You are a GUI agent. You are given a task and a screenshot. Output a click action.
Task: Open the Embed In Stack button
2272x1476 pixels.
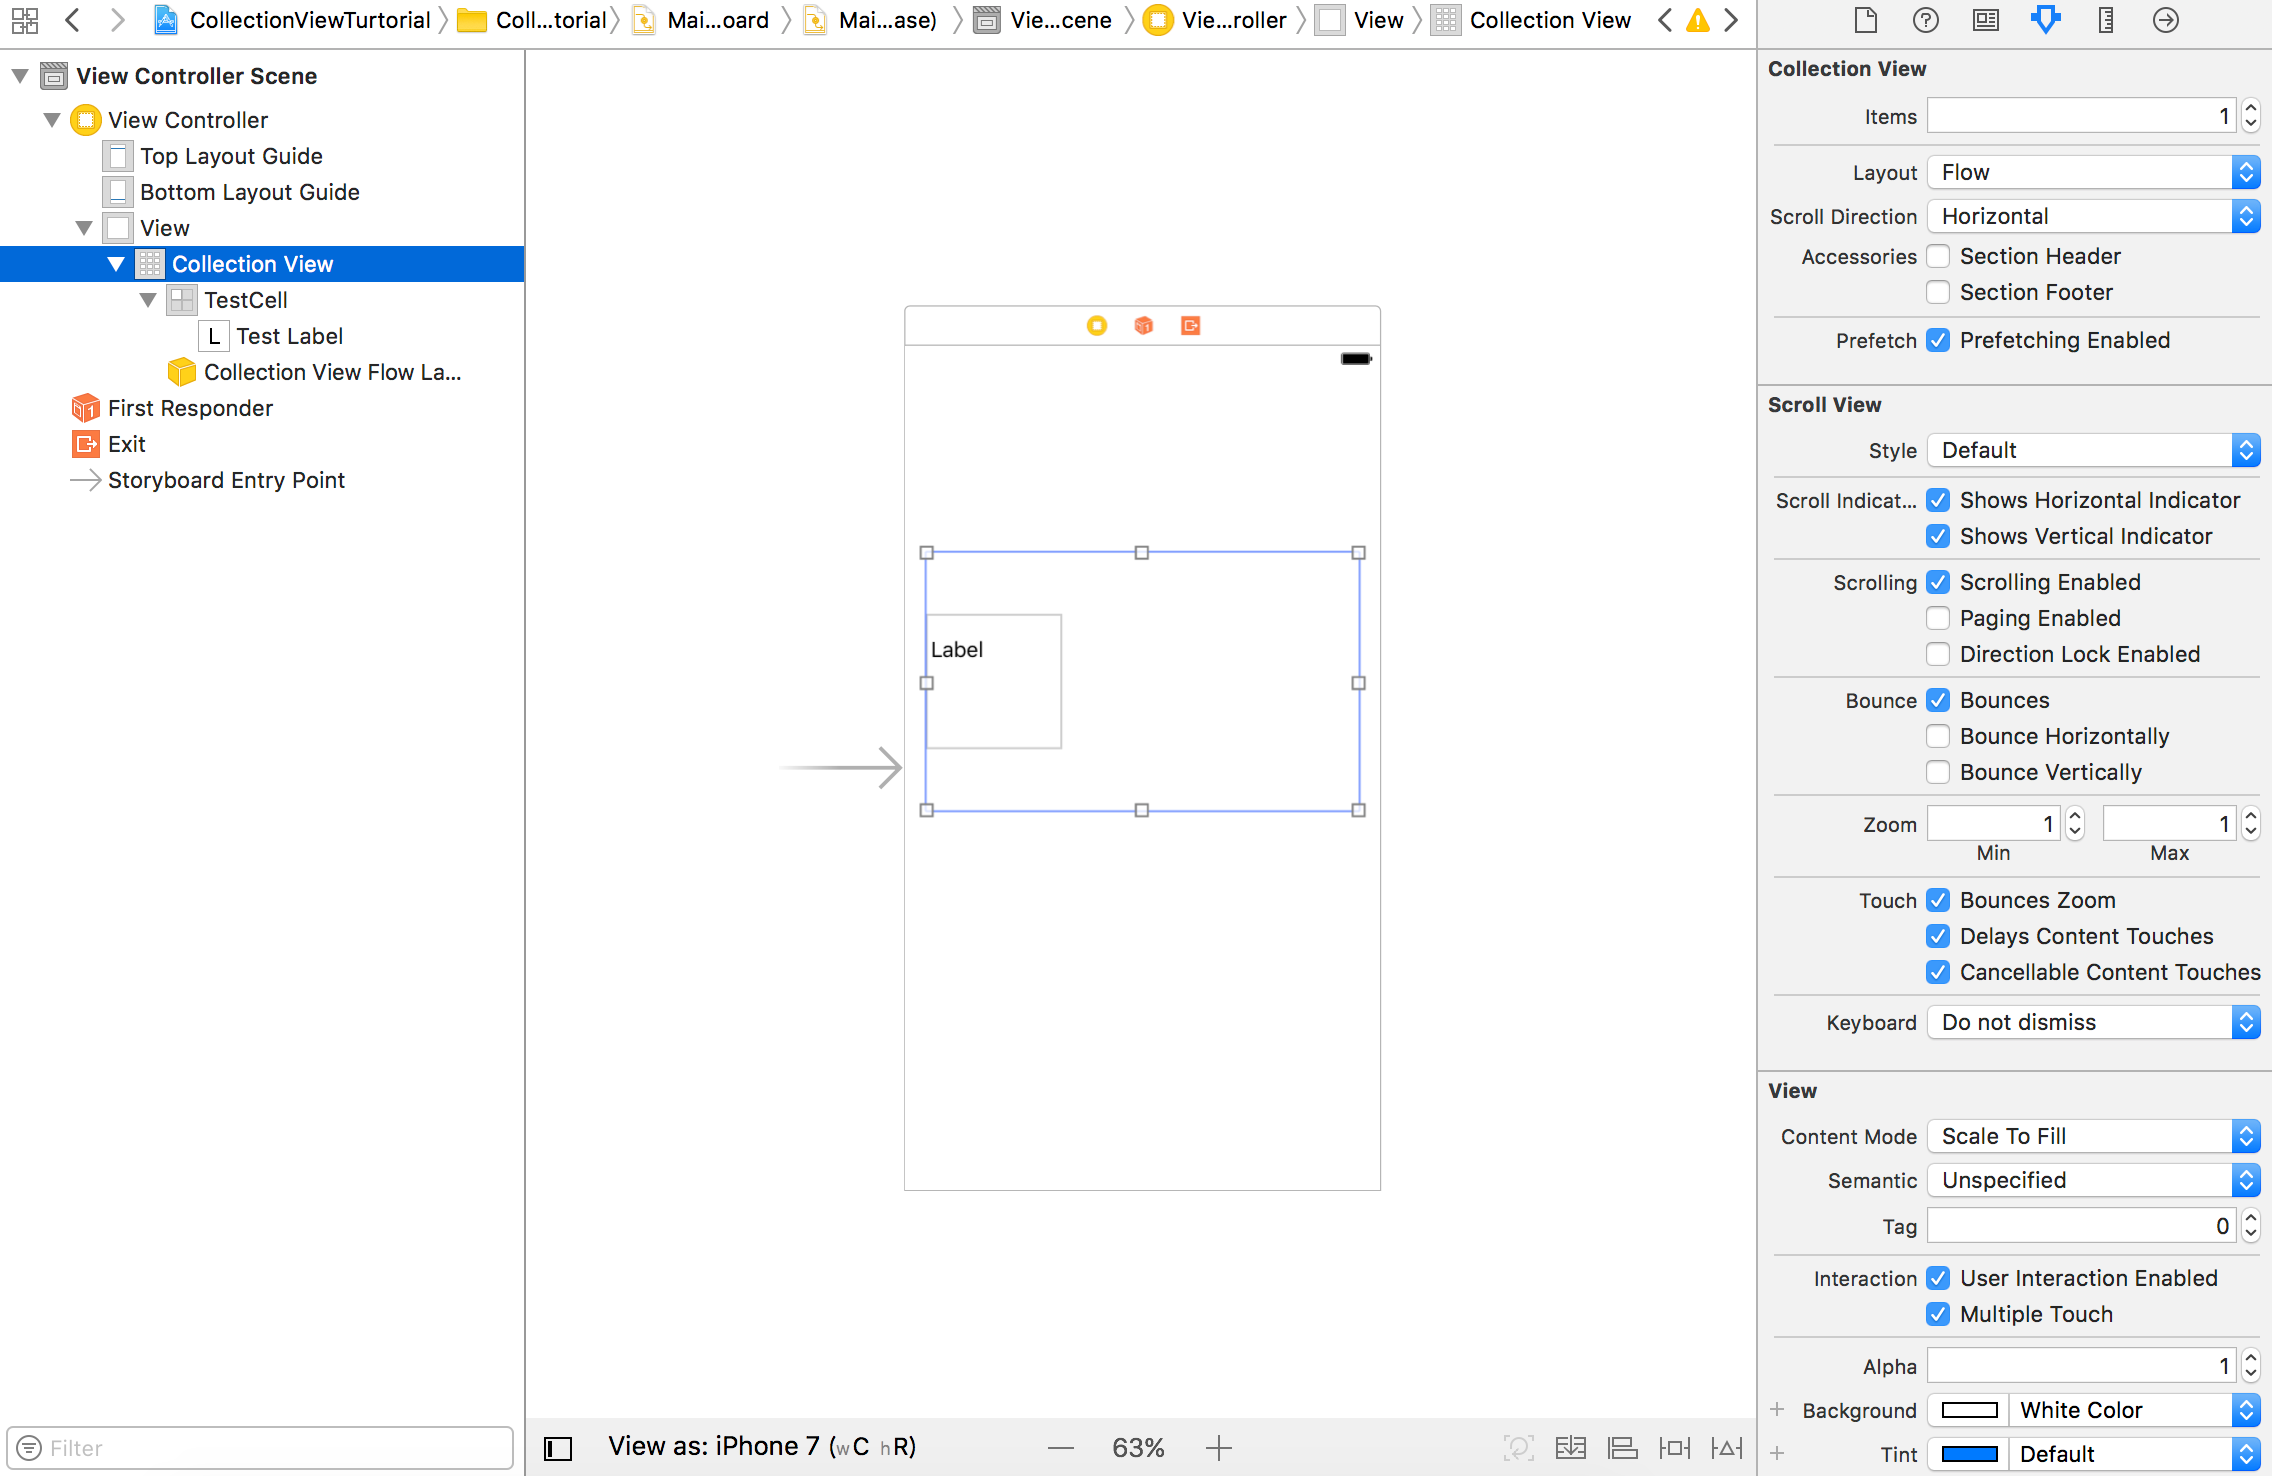pos(1570,1448)
